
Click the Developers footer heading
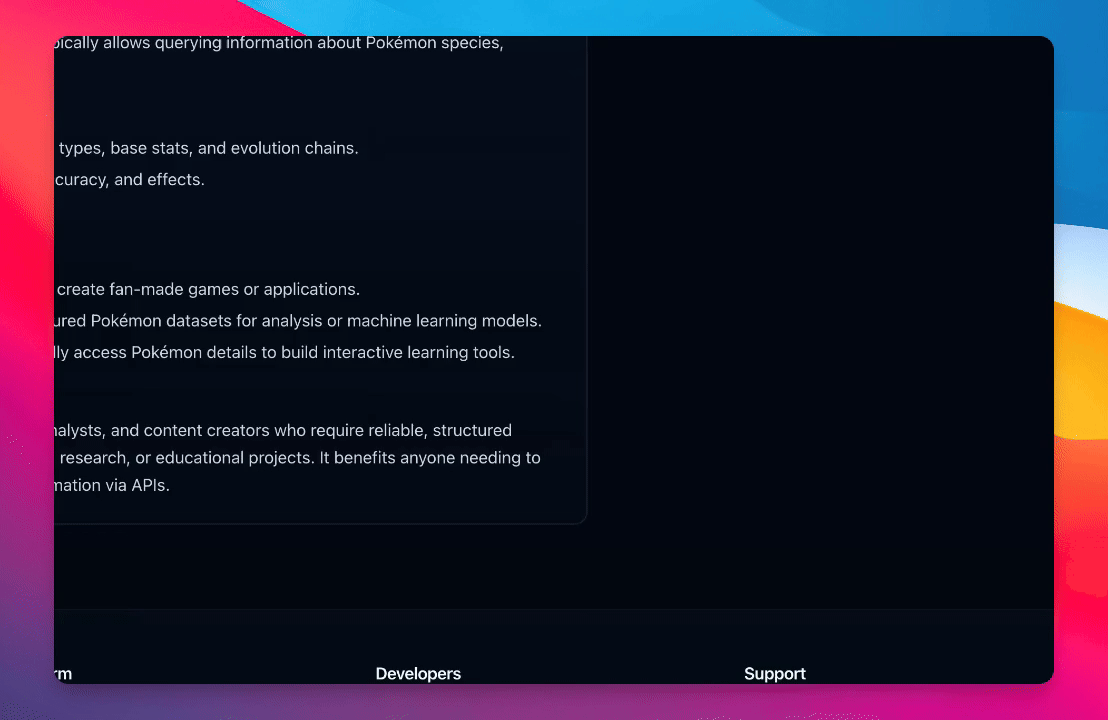tap(418, 673)
